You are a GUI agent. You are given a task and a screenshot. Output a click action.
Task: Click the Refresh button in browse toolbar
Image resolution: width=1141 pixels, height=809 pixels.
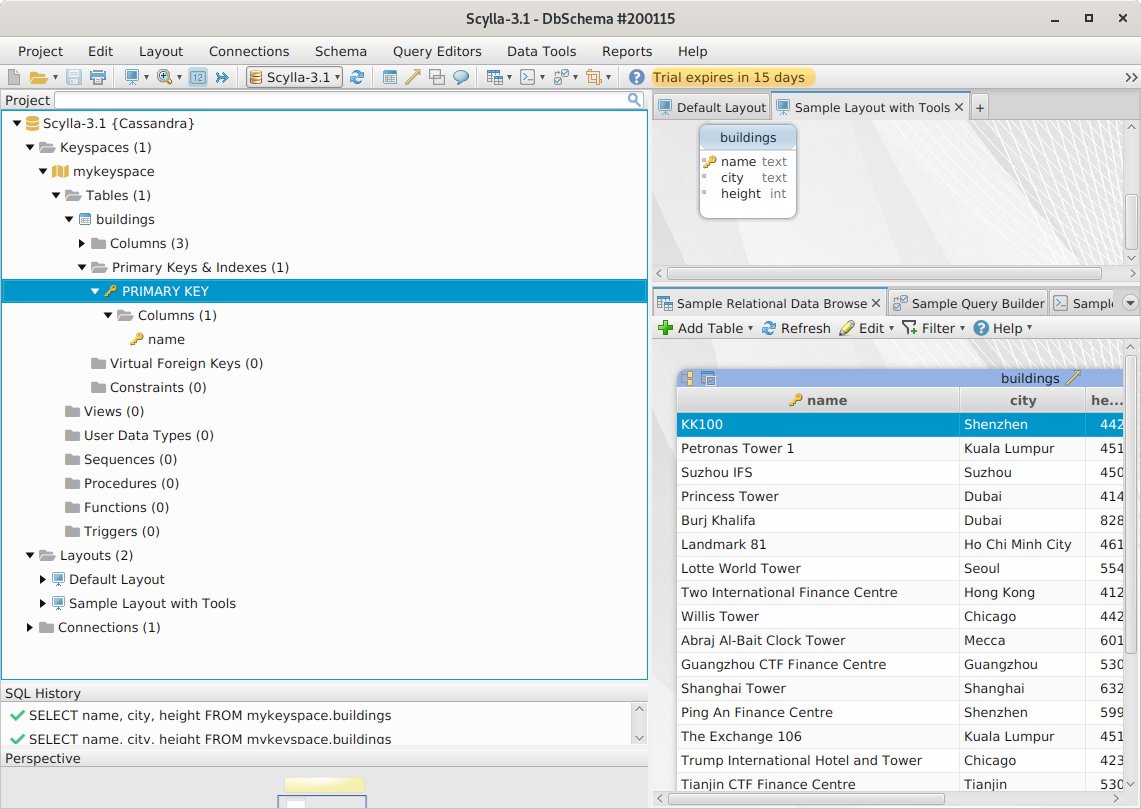pos(796,328)
